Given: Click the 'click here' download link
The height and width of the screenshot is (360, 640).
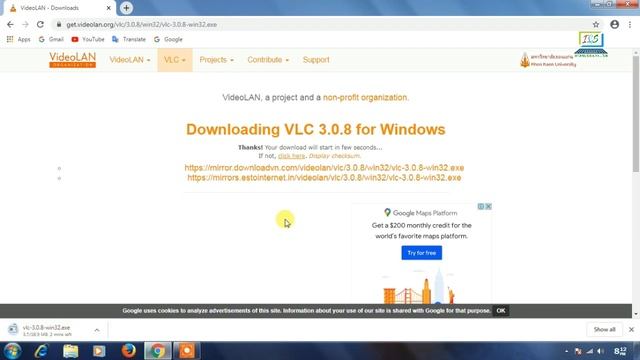Looking at the screenshot, I should (291, 156).
